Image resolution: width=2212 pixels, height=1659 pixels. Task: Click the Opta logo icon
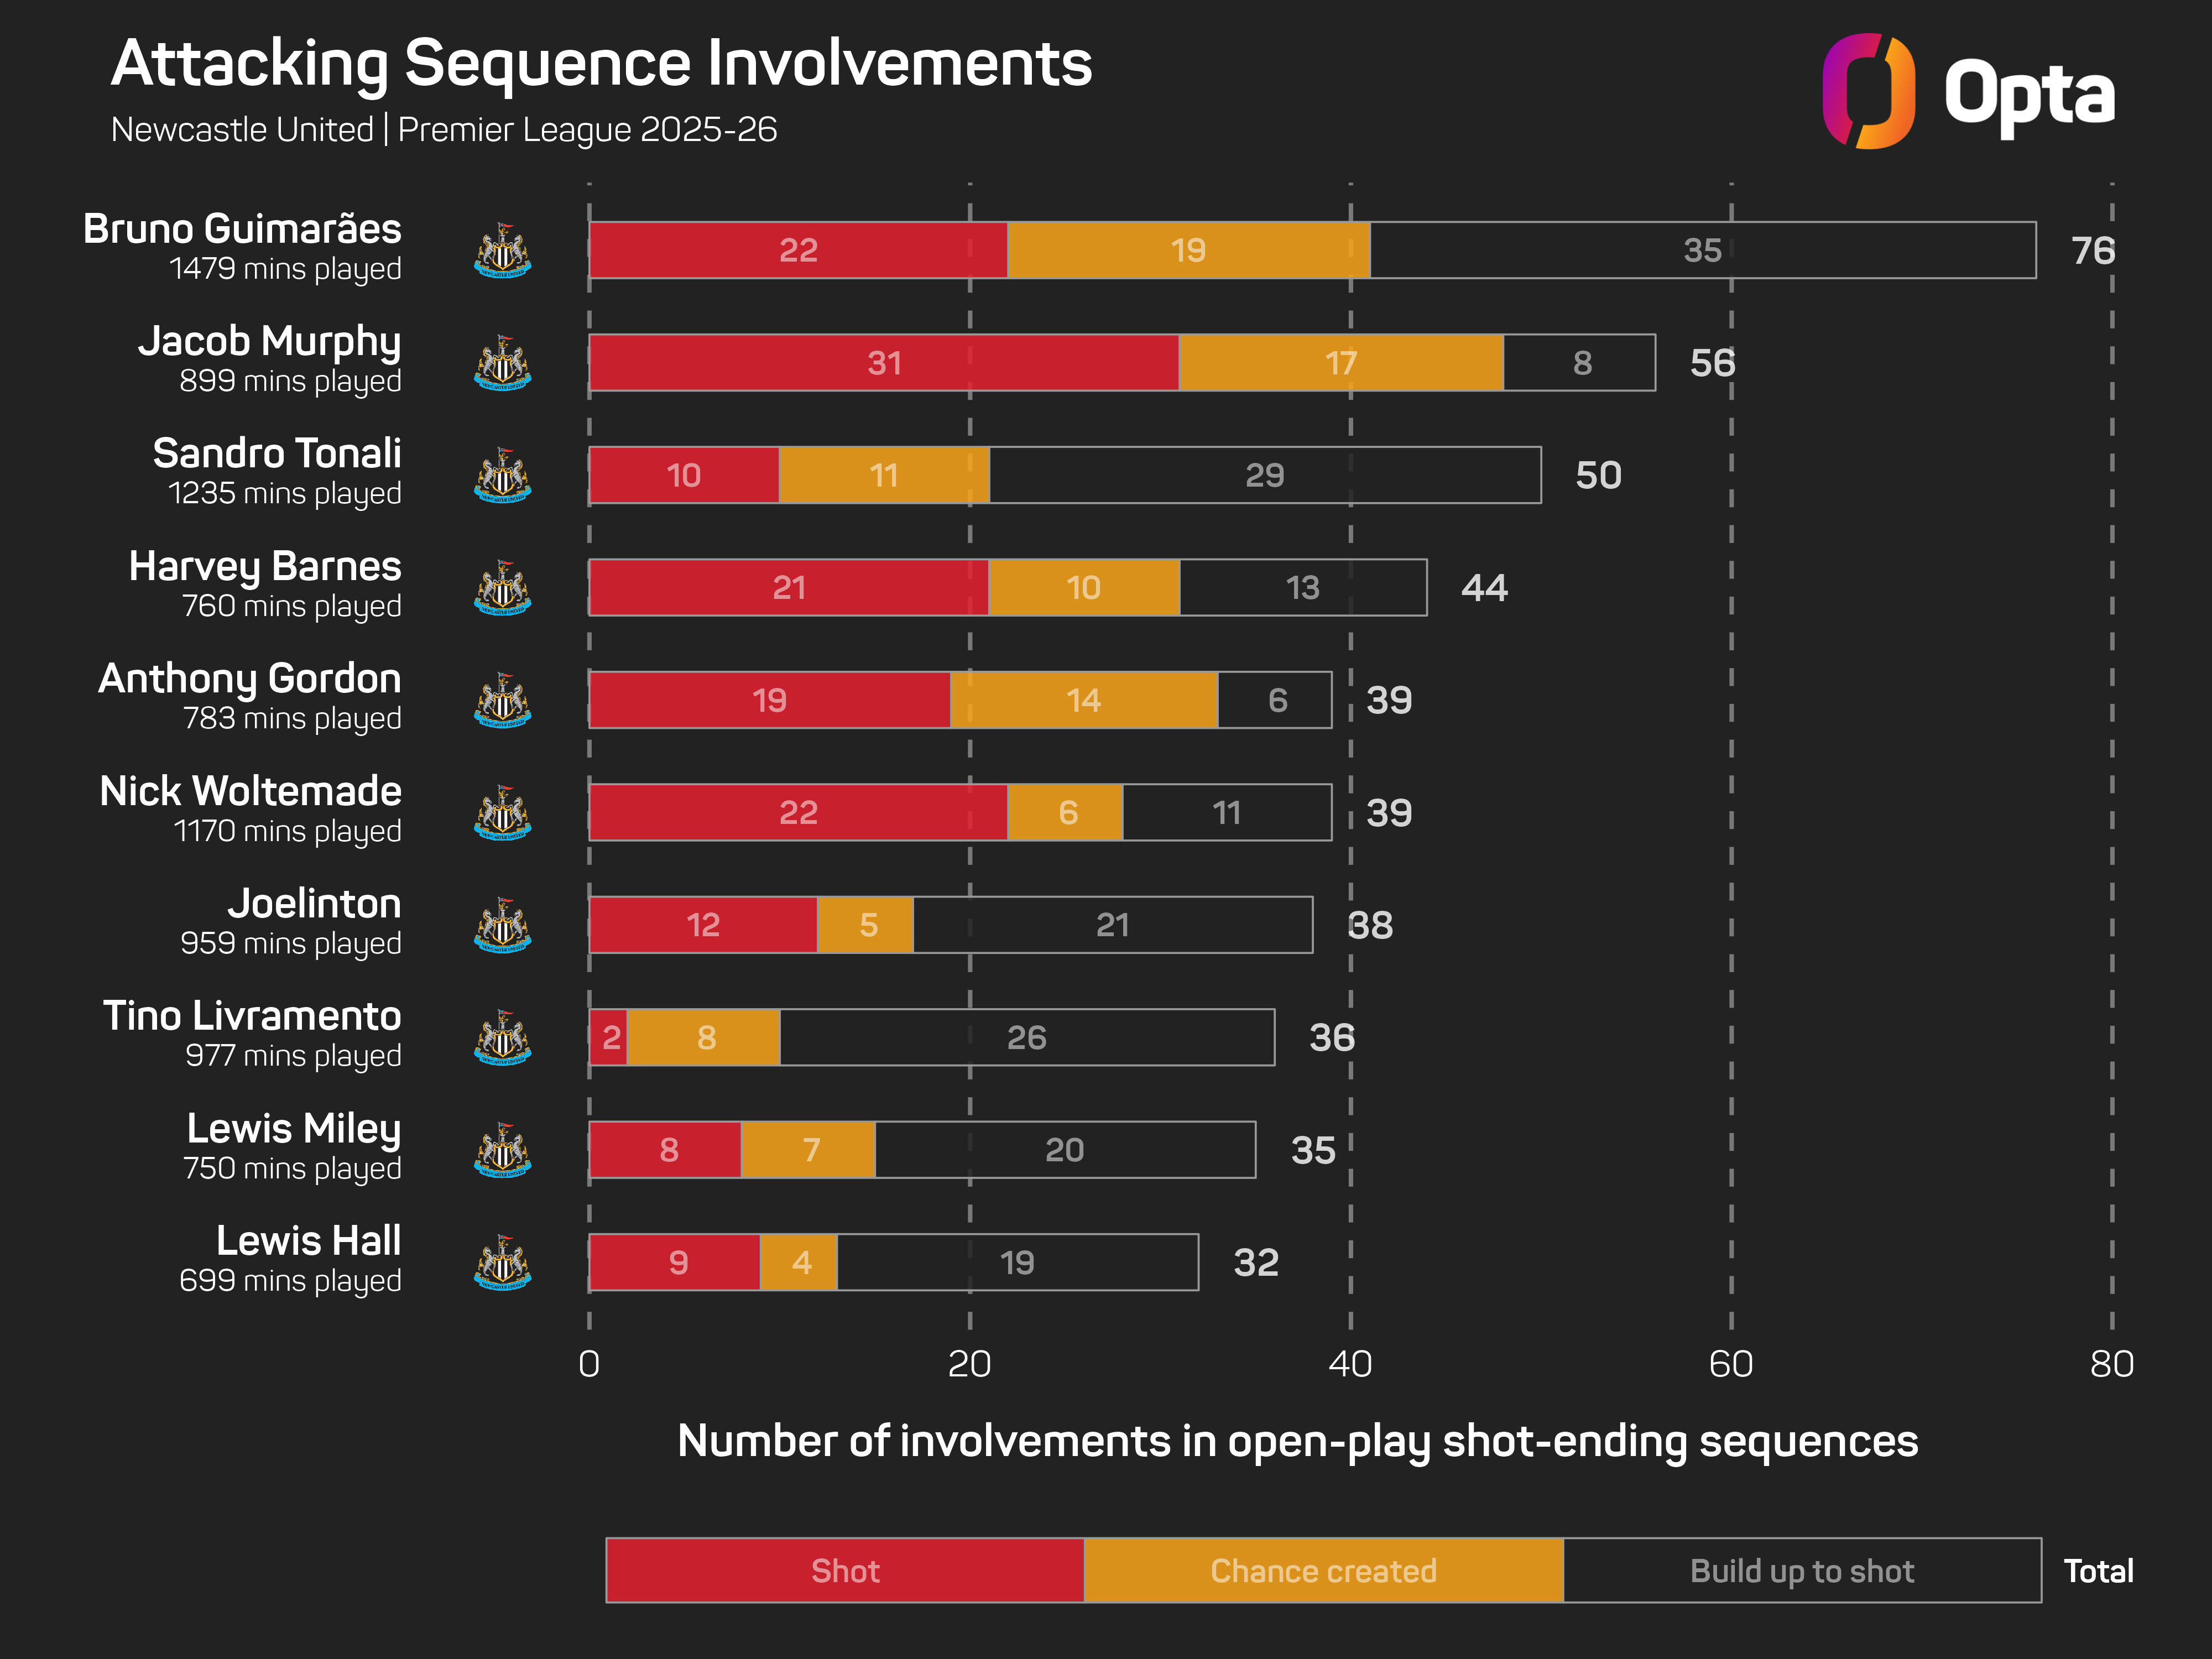coord(1868,91)
